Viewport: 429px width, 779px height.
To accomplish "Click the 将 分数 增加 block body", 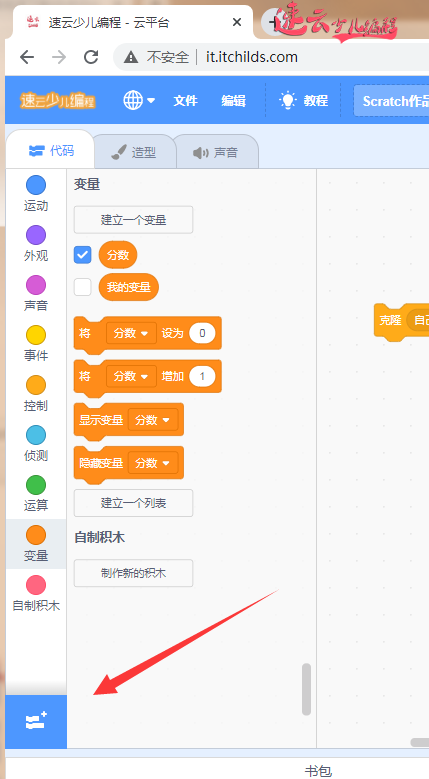I will pyautogui.click(x=147, y=378).
